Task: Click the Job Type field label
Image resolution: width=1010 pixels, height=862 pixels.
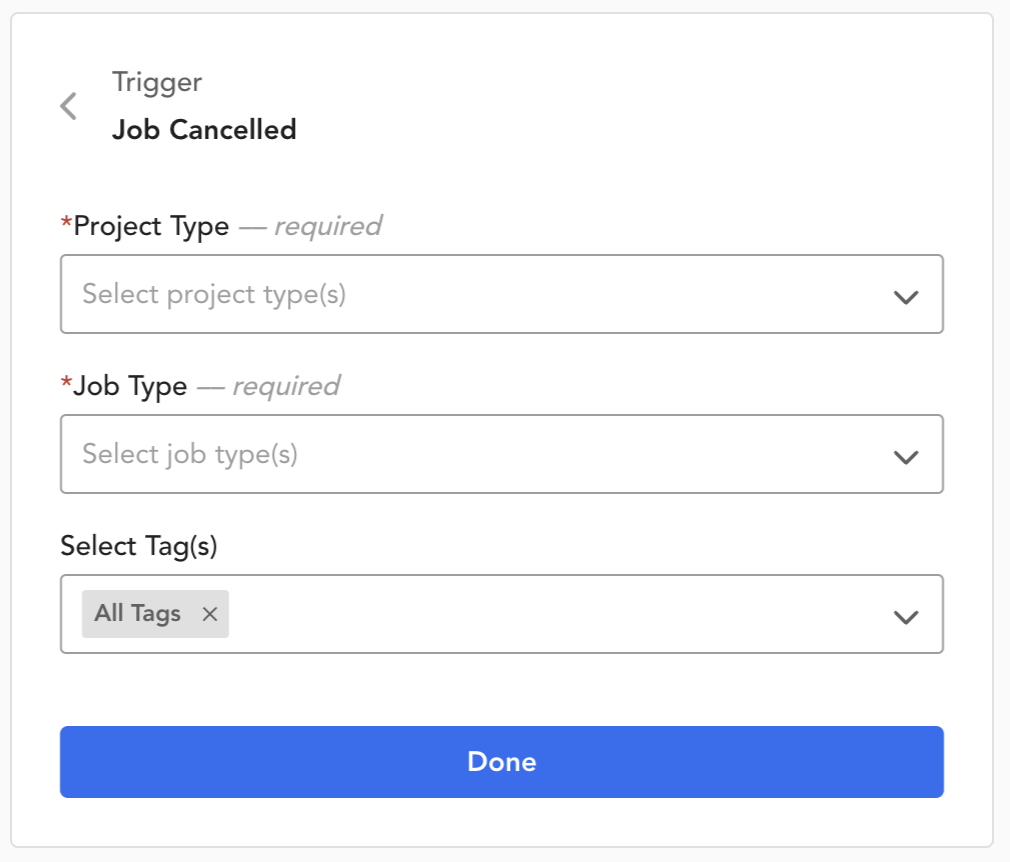Action: click(130, 387)
